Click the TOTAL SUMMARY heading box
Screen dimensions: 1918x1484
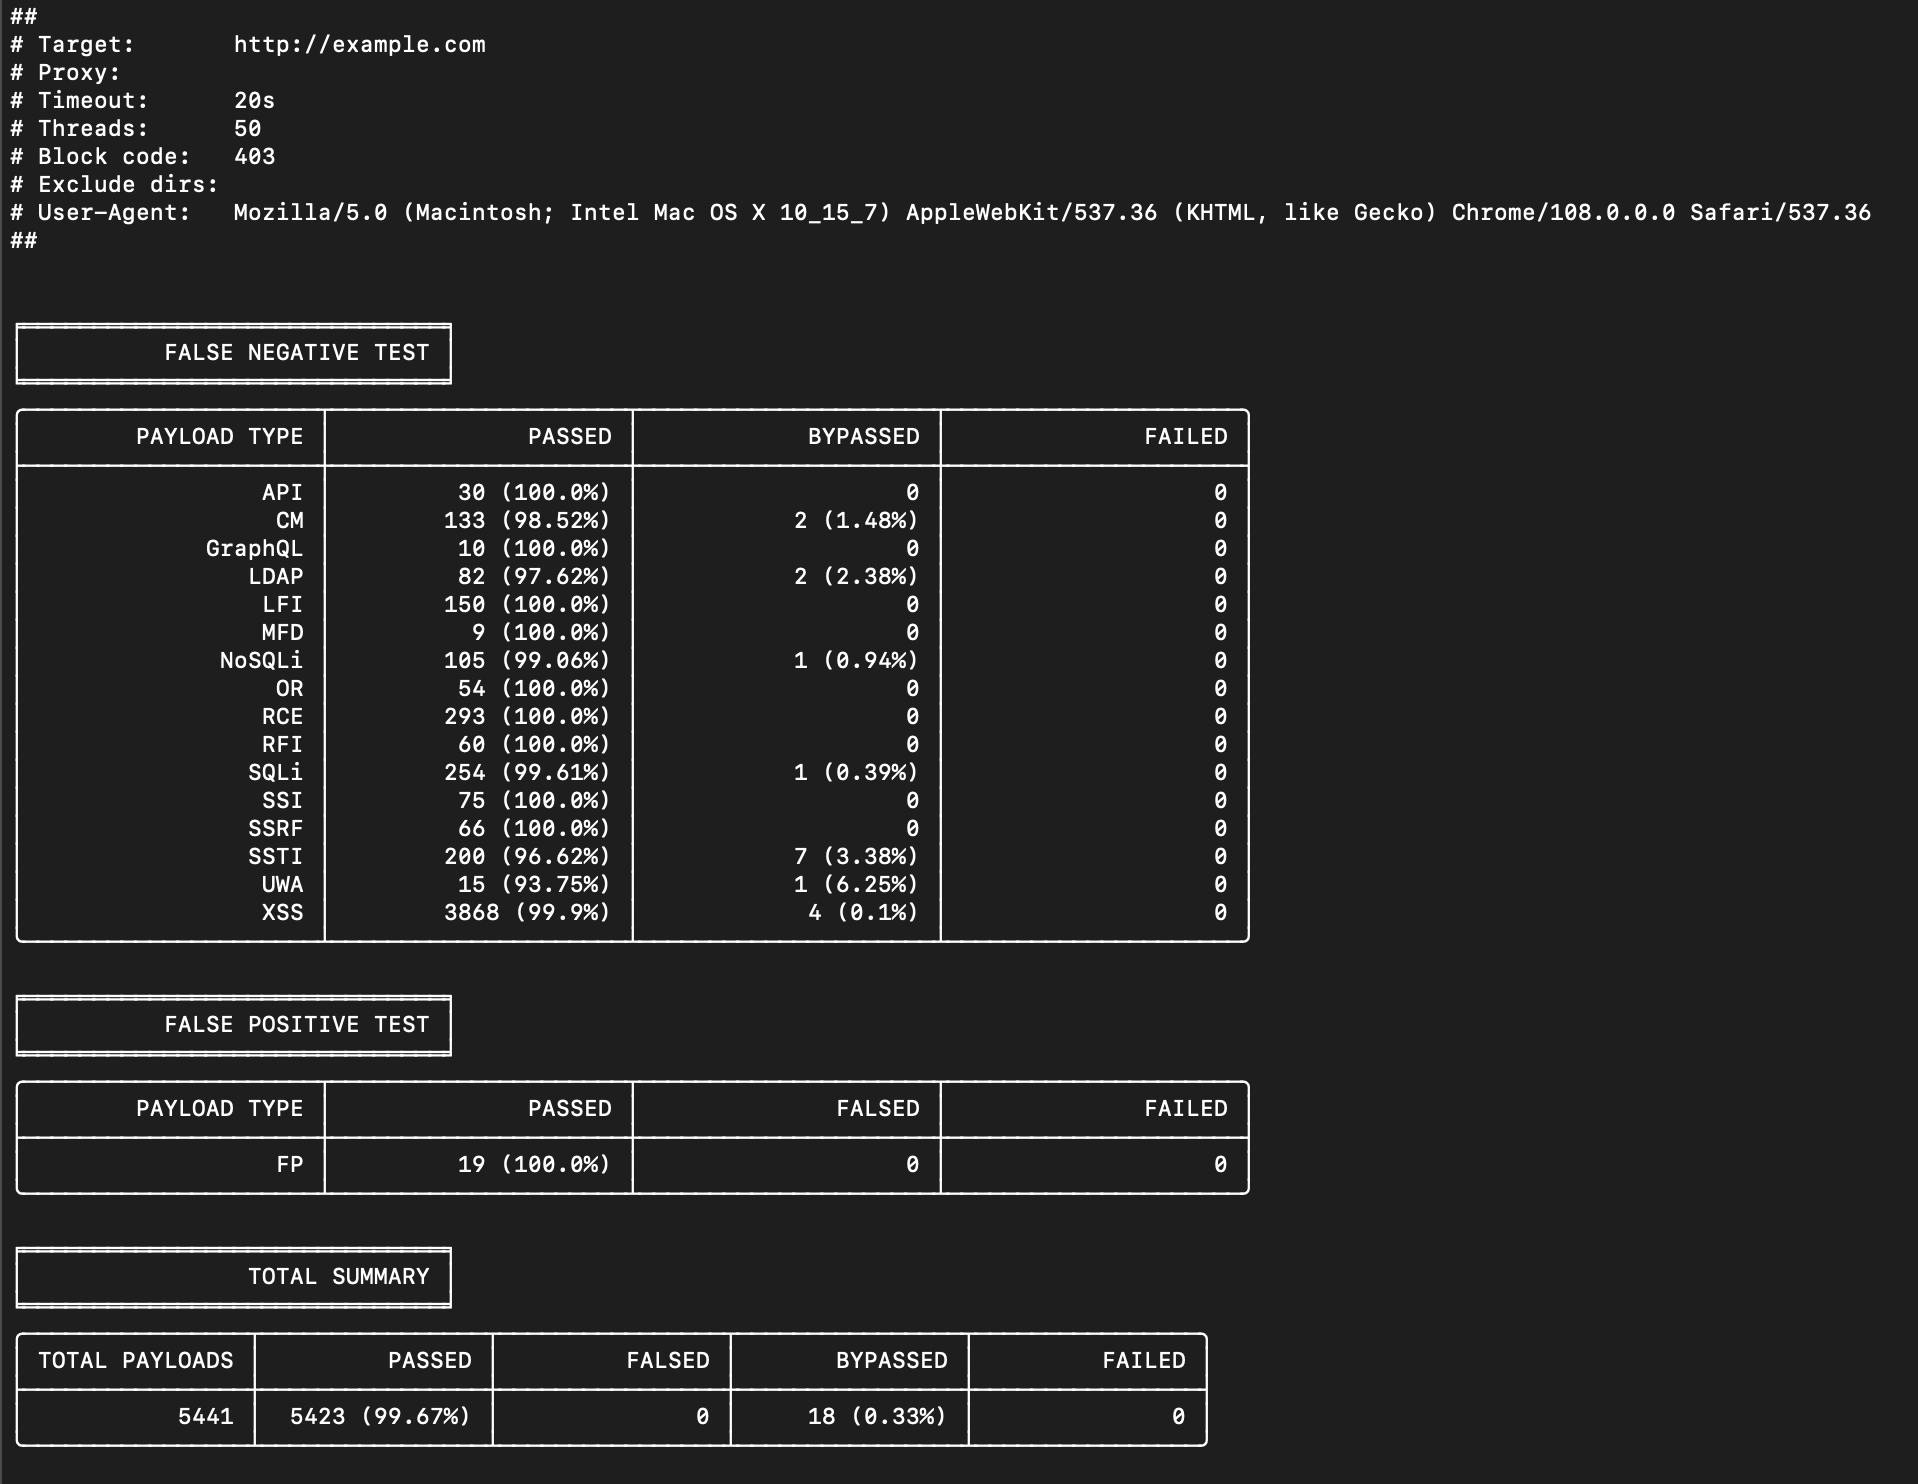(x=234, y=1277)
